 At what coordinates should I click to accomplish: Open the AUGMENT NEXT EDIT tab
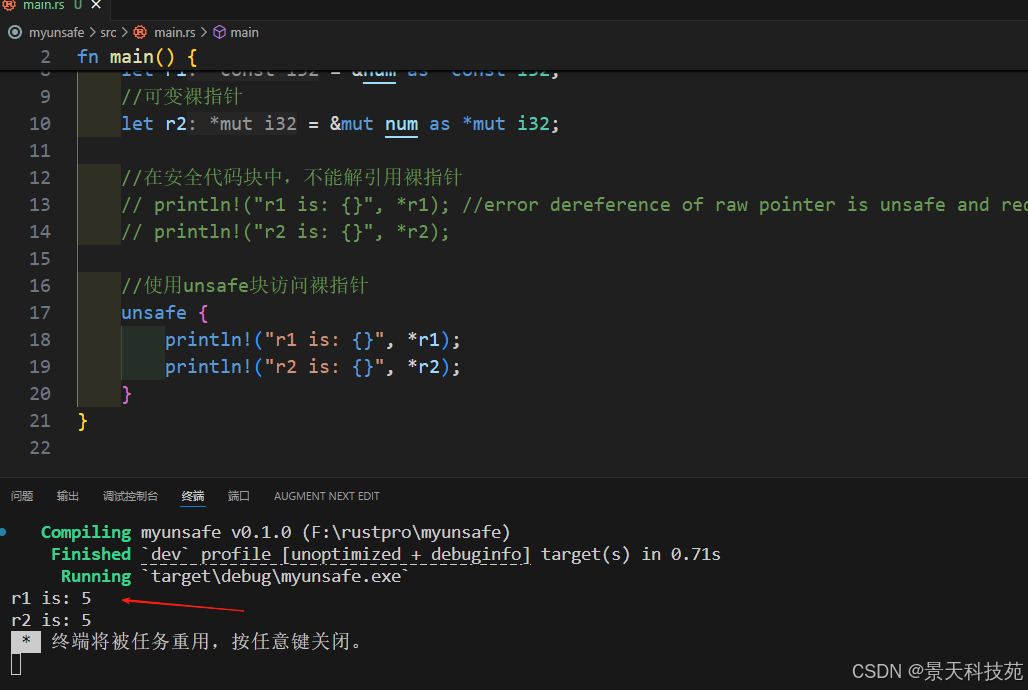(326, 496)
